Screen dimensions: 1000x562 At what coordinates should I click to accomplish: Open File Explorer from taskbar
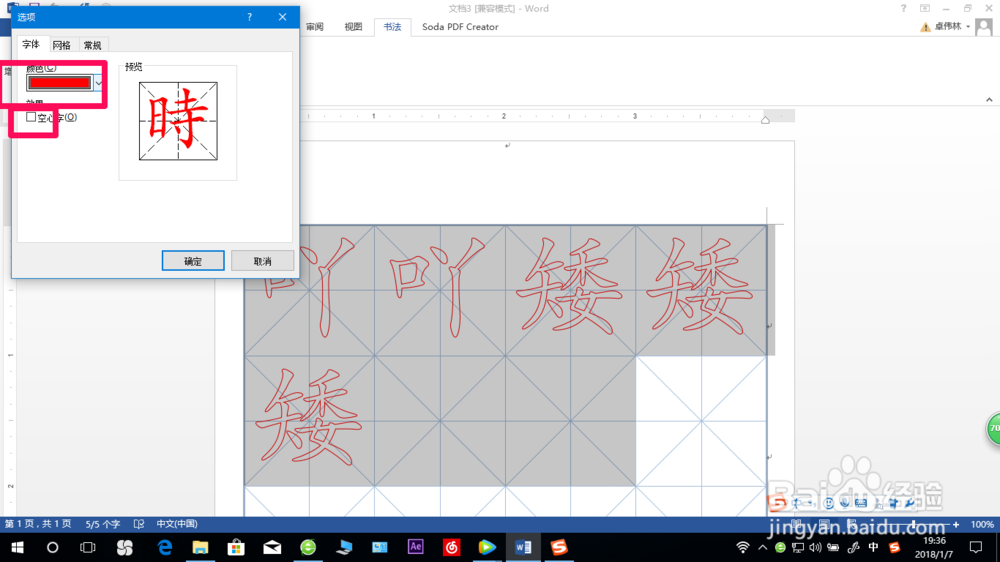[x=200, y=547]
